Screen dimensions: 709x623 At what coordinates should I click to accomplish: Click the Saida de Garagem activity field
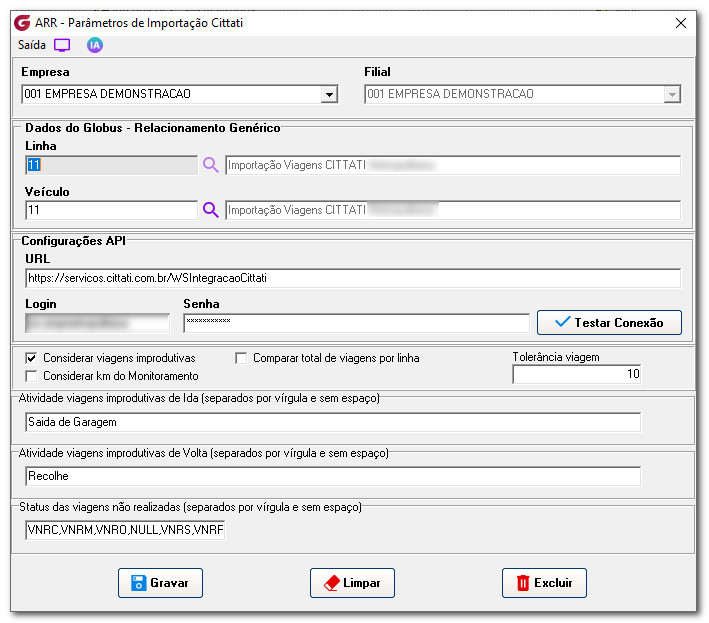coord(333,422)
